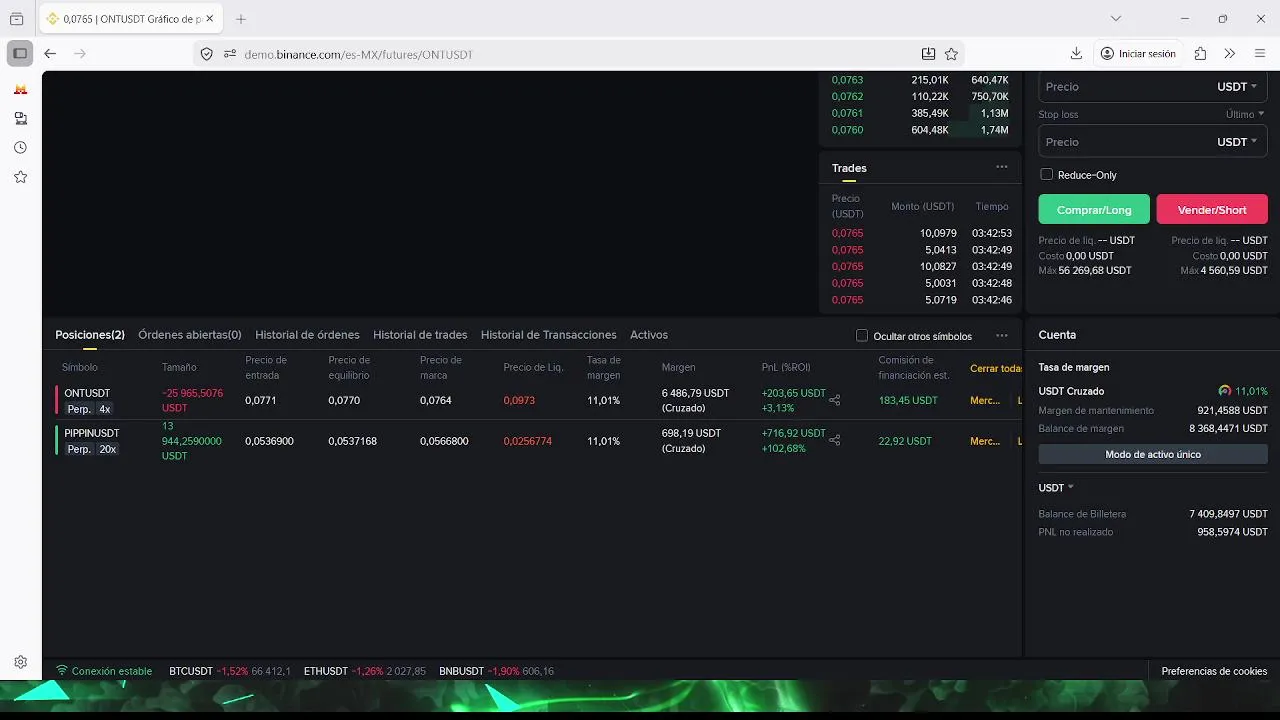The image size is (1280, 720).
Task: Bookmark this page with the star icon
Action: 951,54
